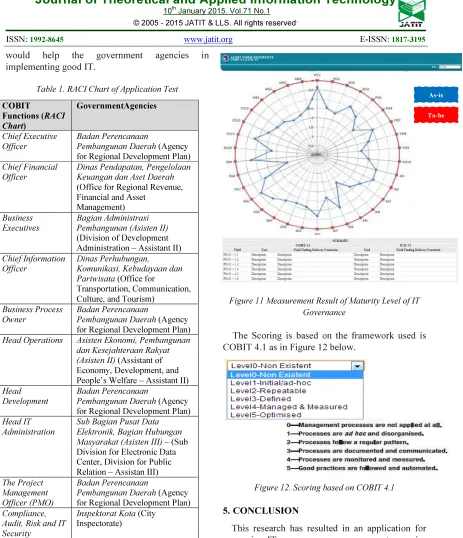Click '5—Good practices are followed and automated' line

[362, 468]
